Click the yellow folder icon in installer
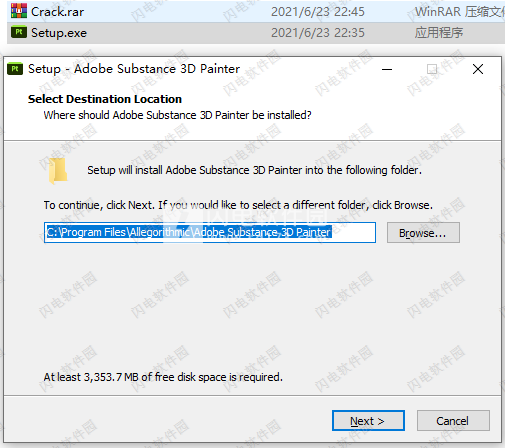505x448 pixels. [58, 171]
